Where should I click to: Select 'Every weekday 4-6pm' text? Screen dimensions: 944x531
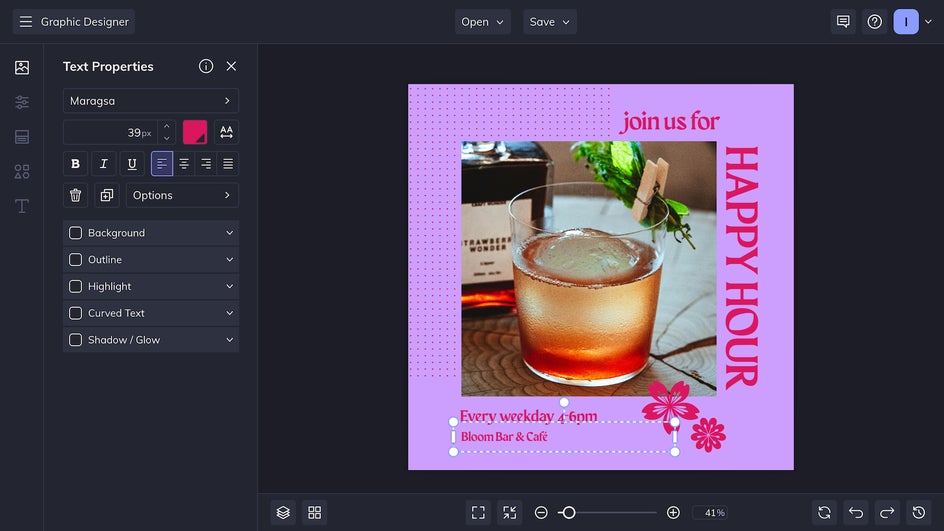point(528,416)
